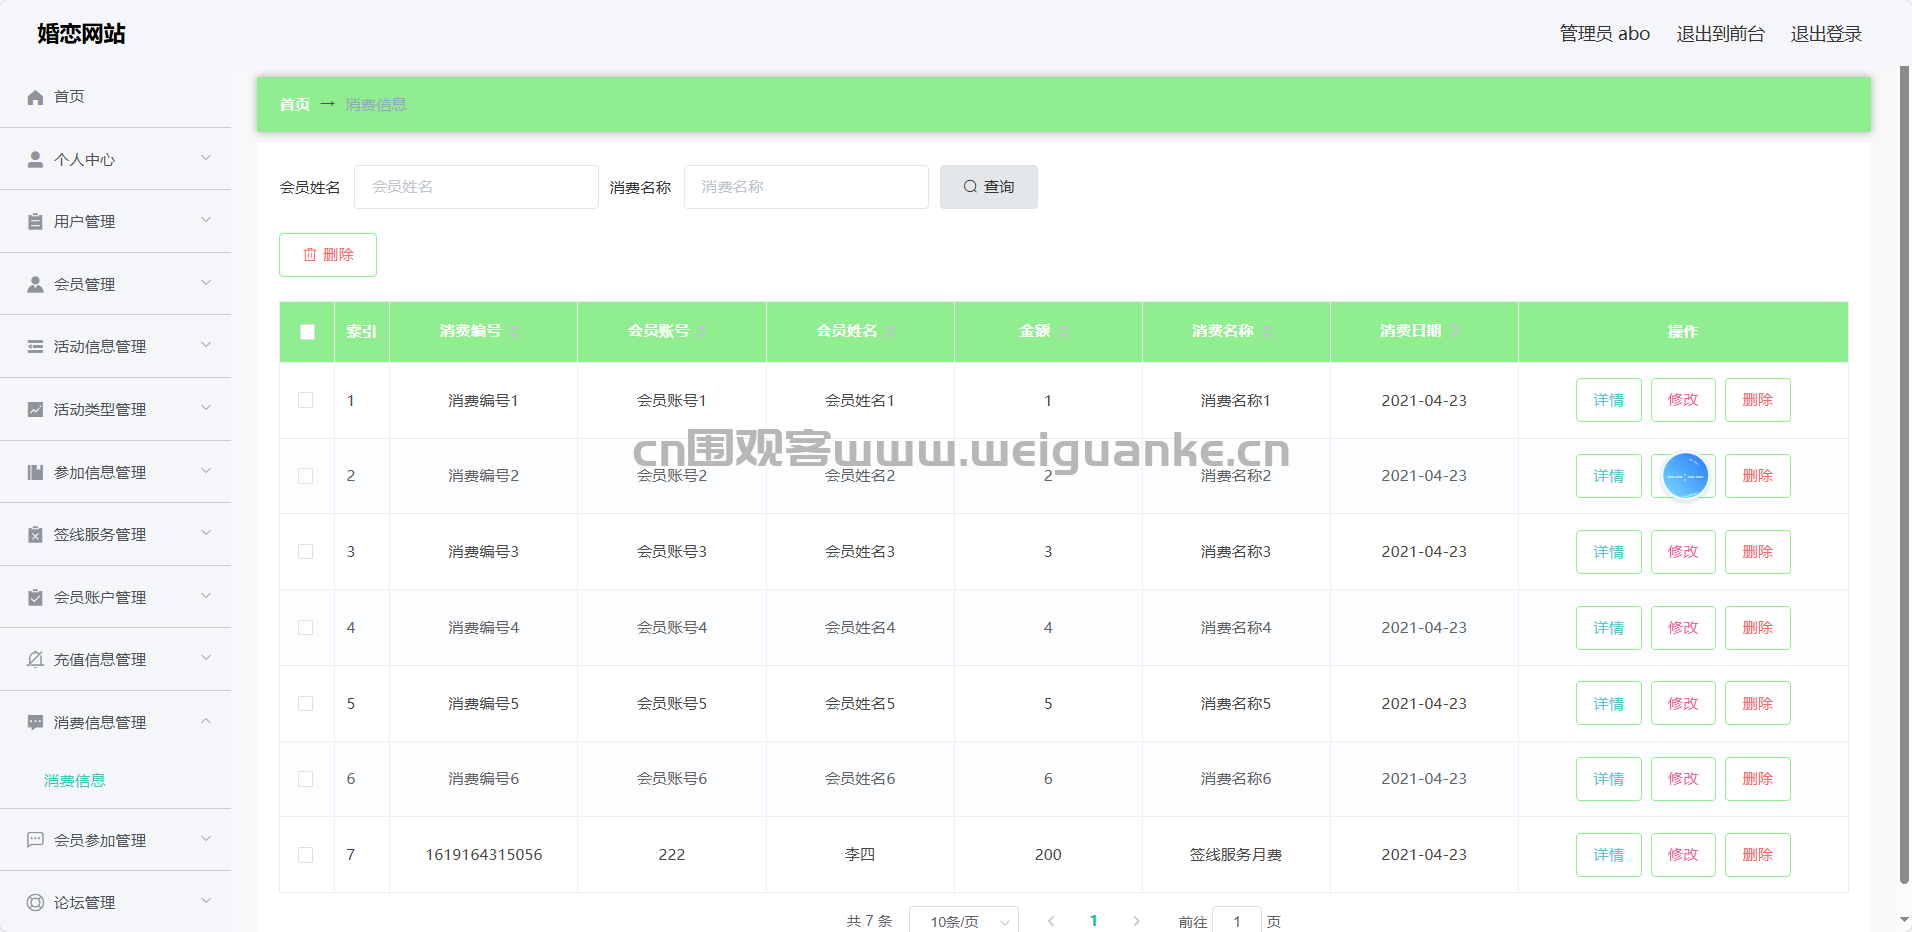Image resolution: width=1912 pixels, height=932 pixels.
Task: Click the 活动信息管理 list icon
Action: click(35, 347)
